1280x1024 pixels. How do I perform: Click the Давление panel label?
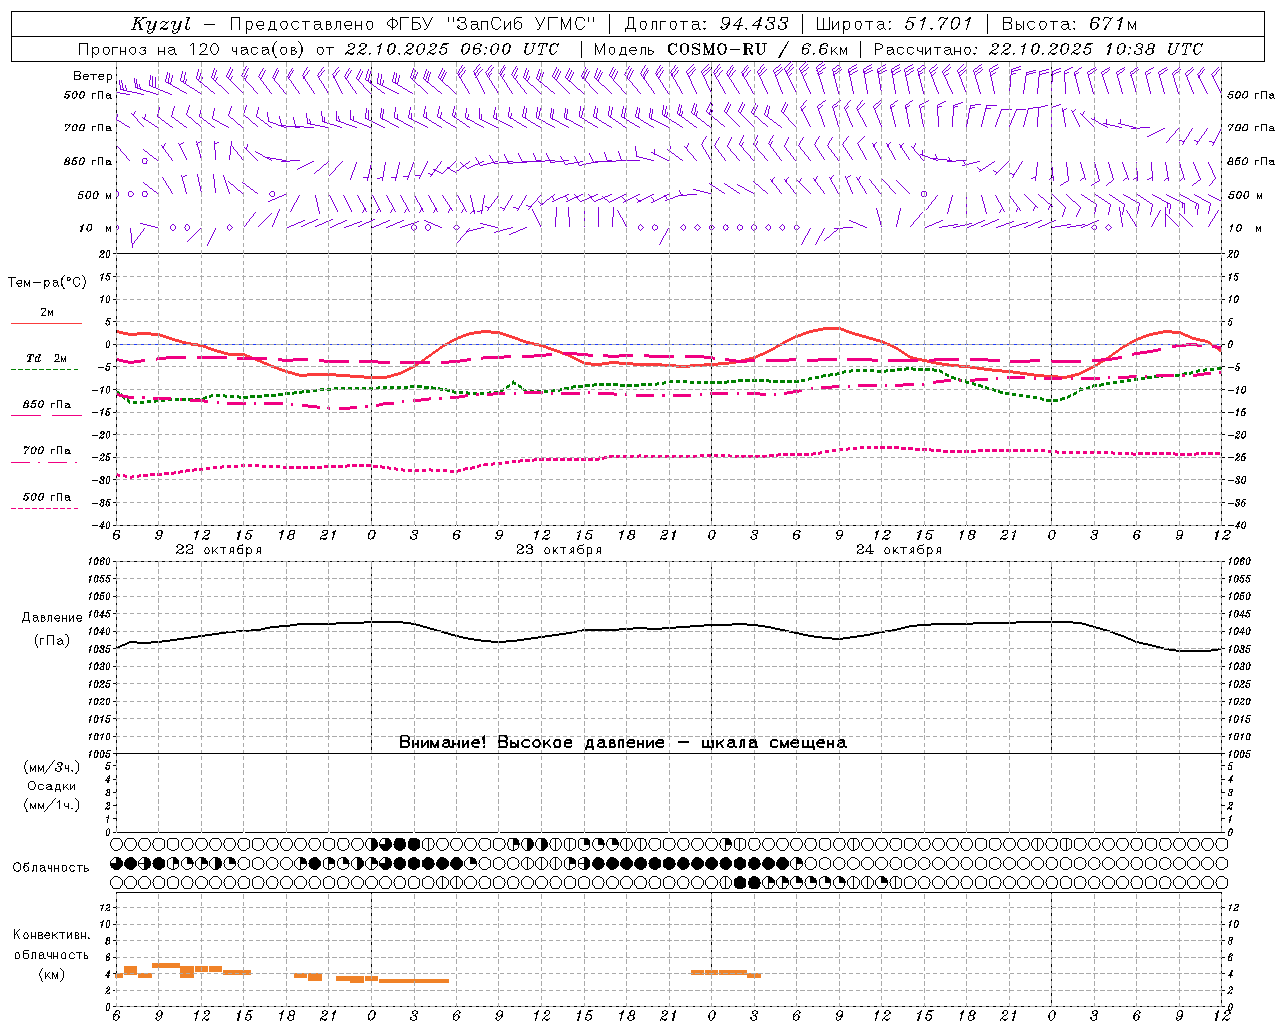coord(52,618)
